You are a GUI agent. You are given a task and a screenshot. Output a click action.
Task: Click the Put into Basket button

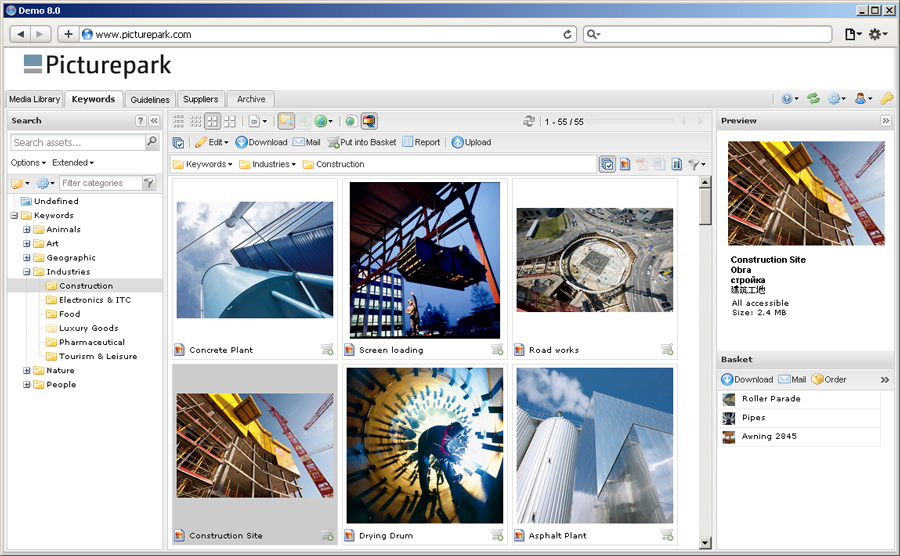coord(362,142)
